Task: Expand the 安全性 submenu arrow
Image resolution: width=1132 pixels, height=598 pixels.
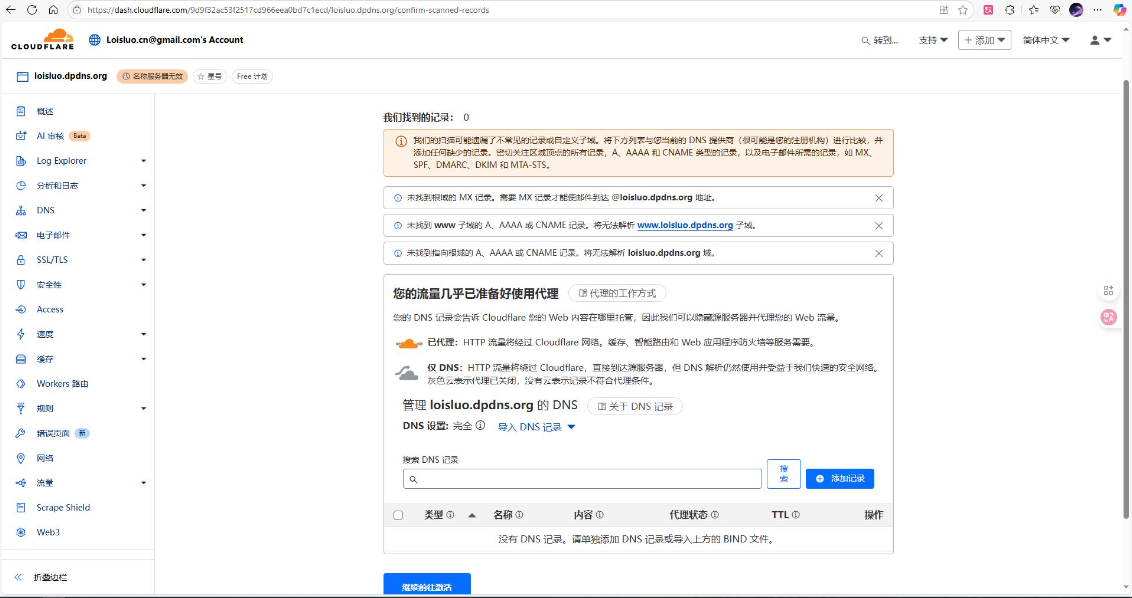Action: (x=143, y=285)
